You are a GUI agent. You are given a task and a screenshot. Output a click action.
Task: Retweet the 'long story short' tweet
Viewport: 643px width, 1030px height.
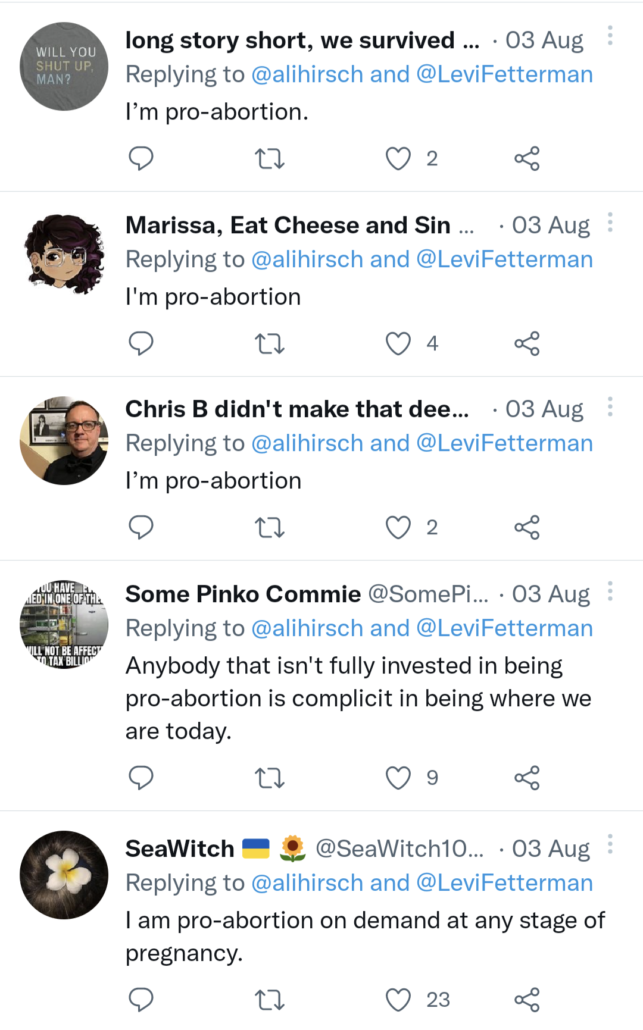[270, 158]
